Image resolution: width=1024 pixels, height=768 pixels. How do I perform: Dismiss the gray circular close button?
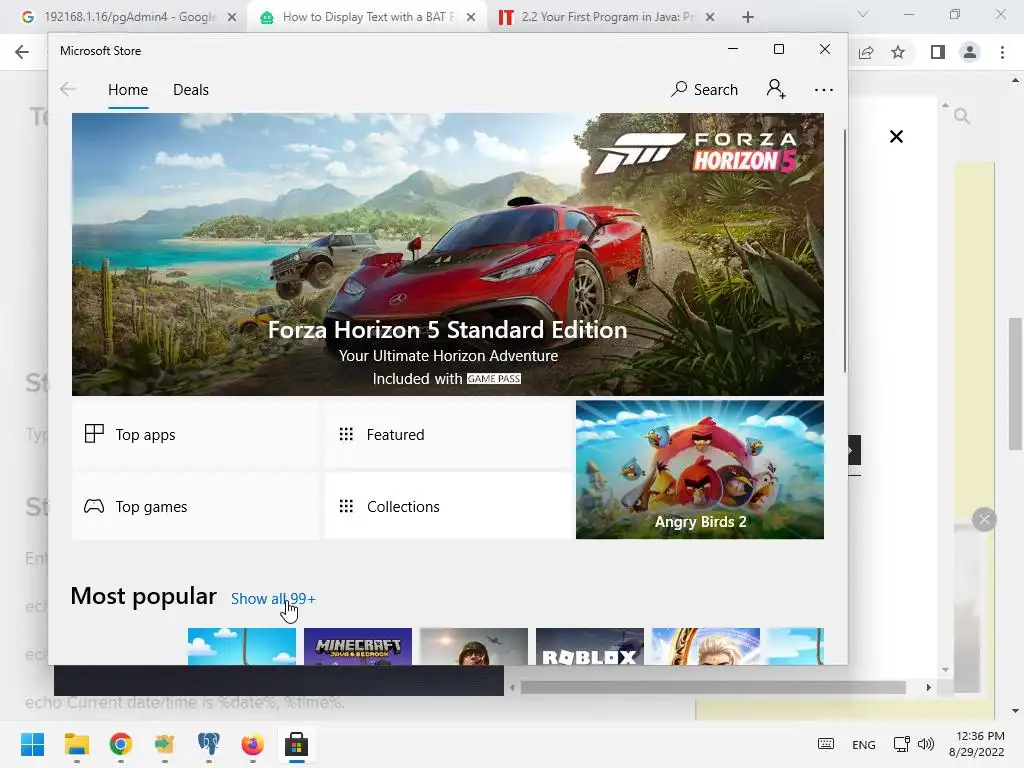pyautogui.click(x=984, y=520)
